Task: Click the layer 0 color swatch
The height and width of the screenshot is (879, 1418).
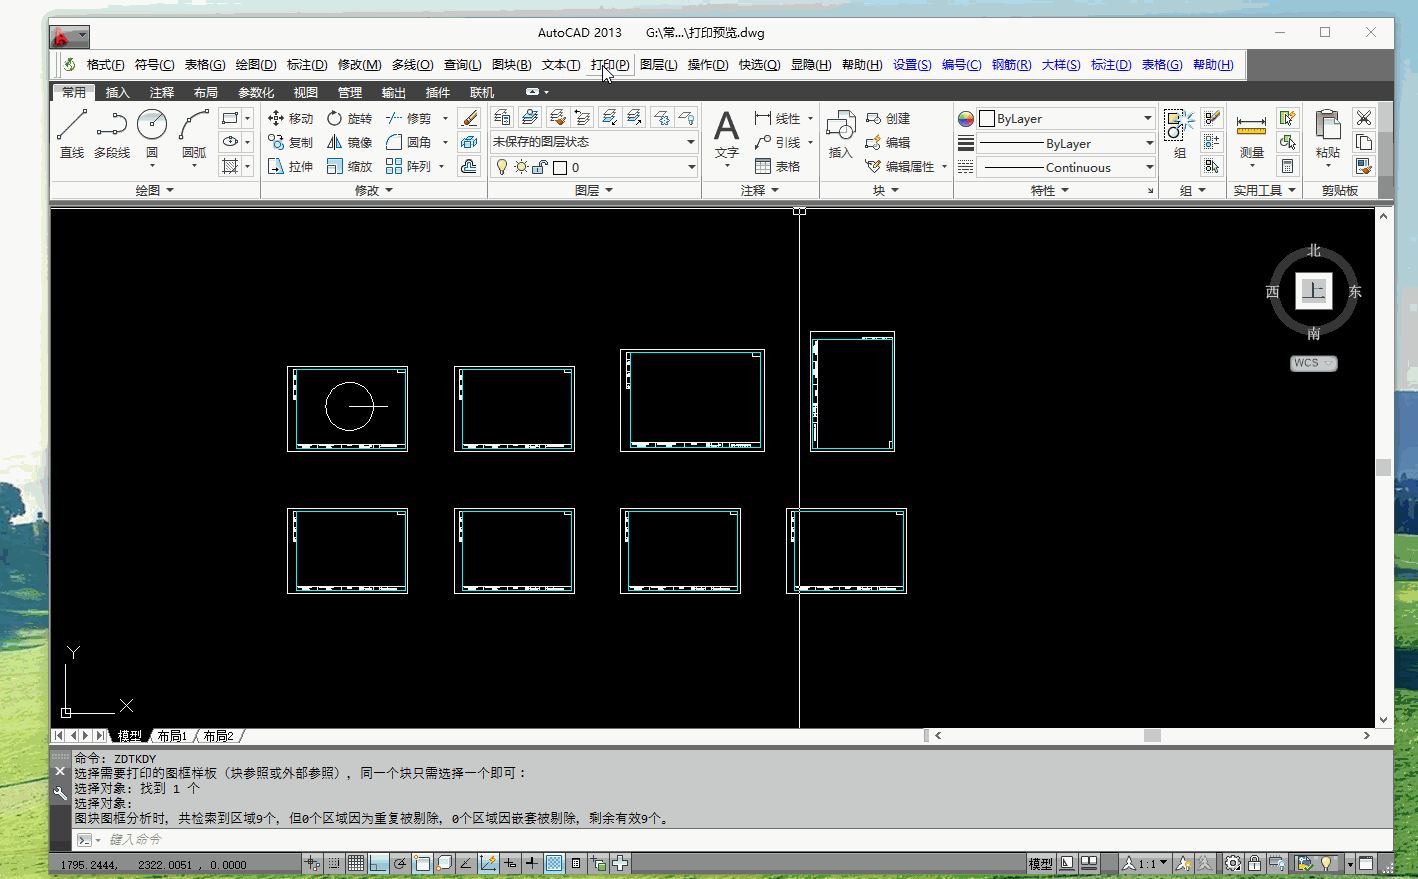Action: (x=560, y=167)
